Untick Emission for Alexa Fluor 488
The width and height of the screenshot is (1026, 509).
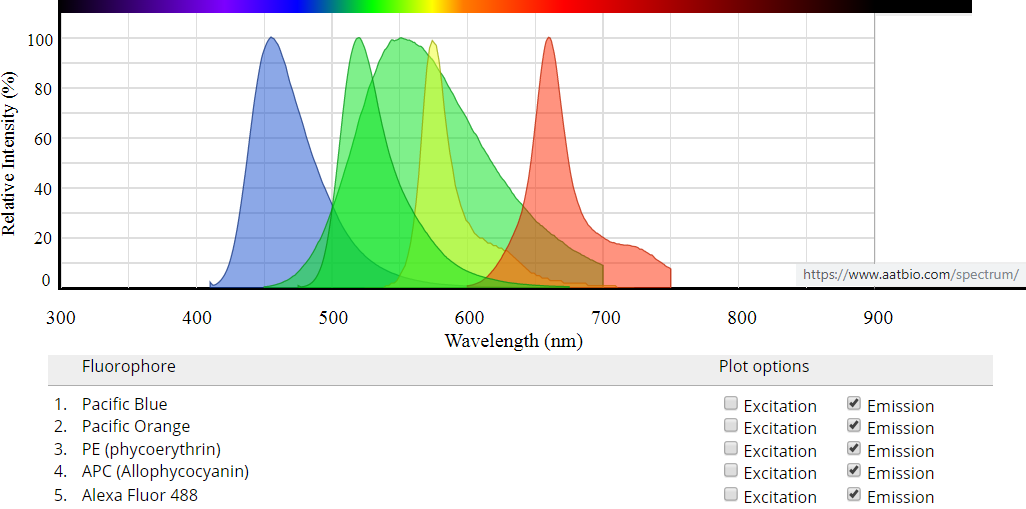(x=854, y=495)
